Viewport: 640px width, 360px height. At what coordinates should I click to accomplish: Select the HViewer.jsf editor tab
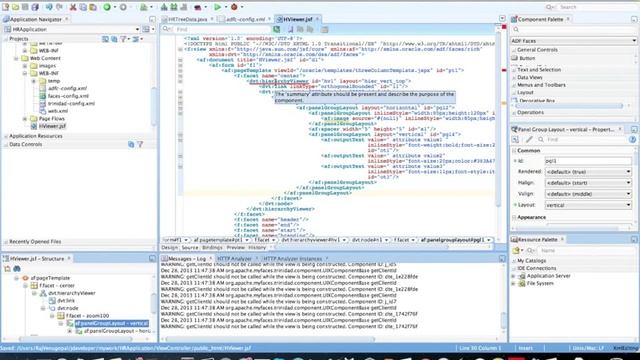tap(297, 19)
